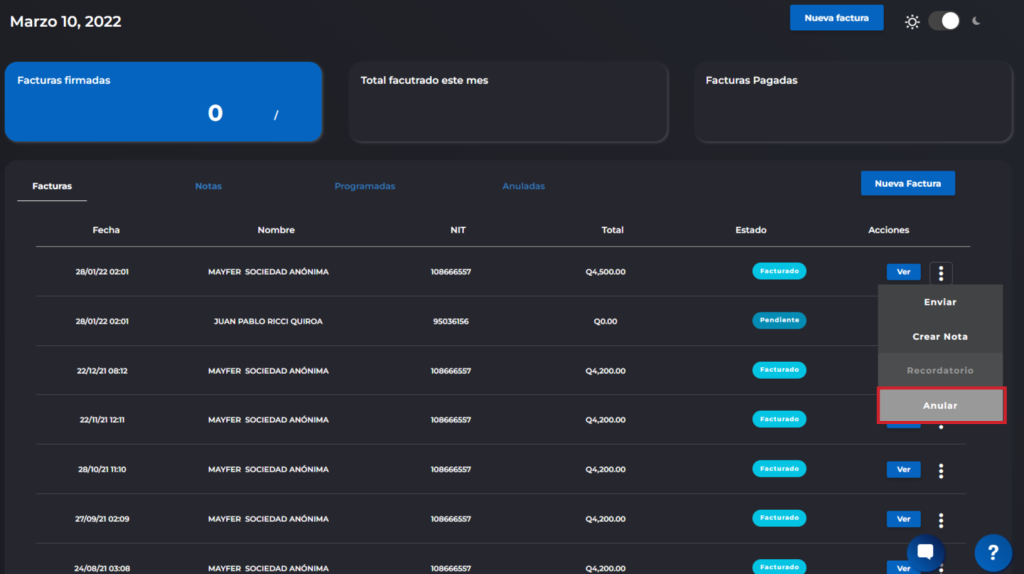1024x574 pixels.
Task: Open three-dot menu for the 28/10/21 invoice
Action: click(x=941, y=470)
